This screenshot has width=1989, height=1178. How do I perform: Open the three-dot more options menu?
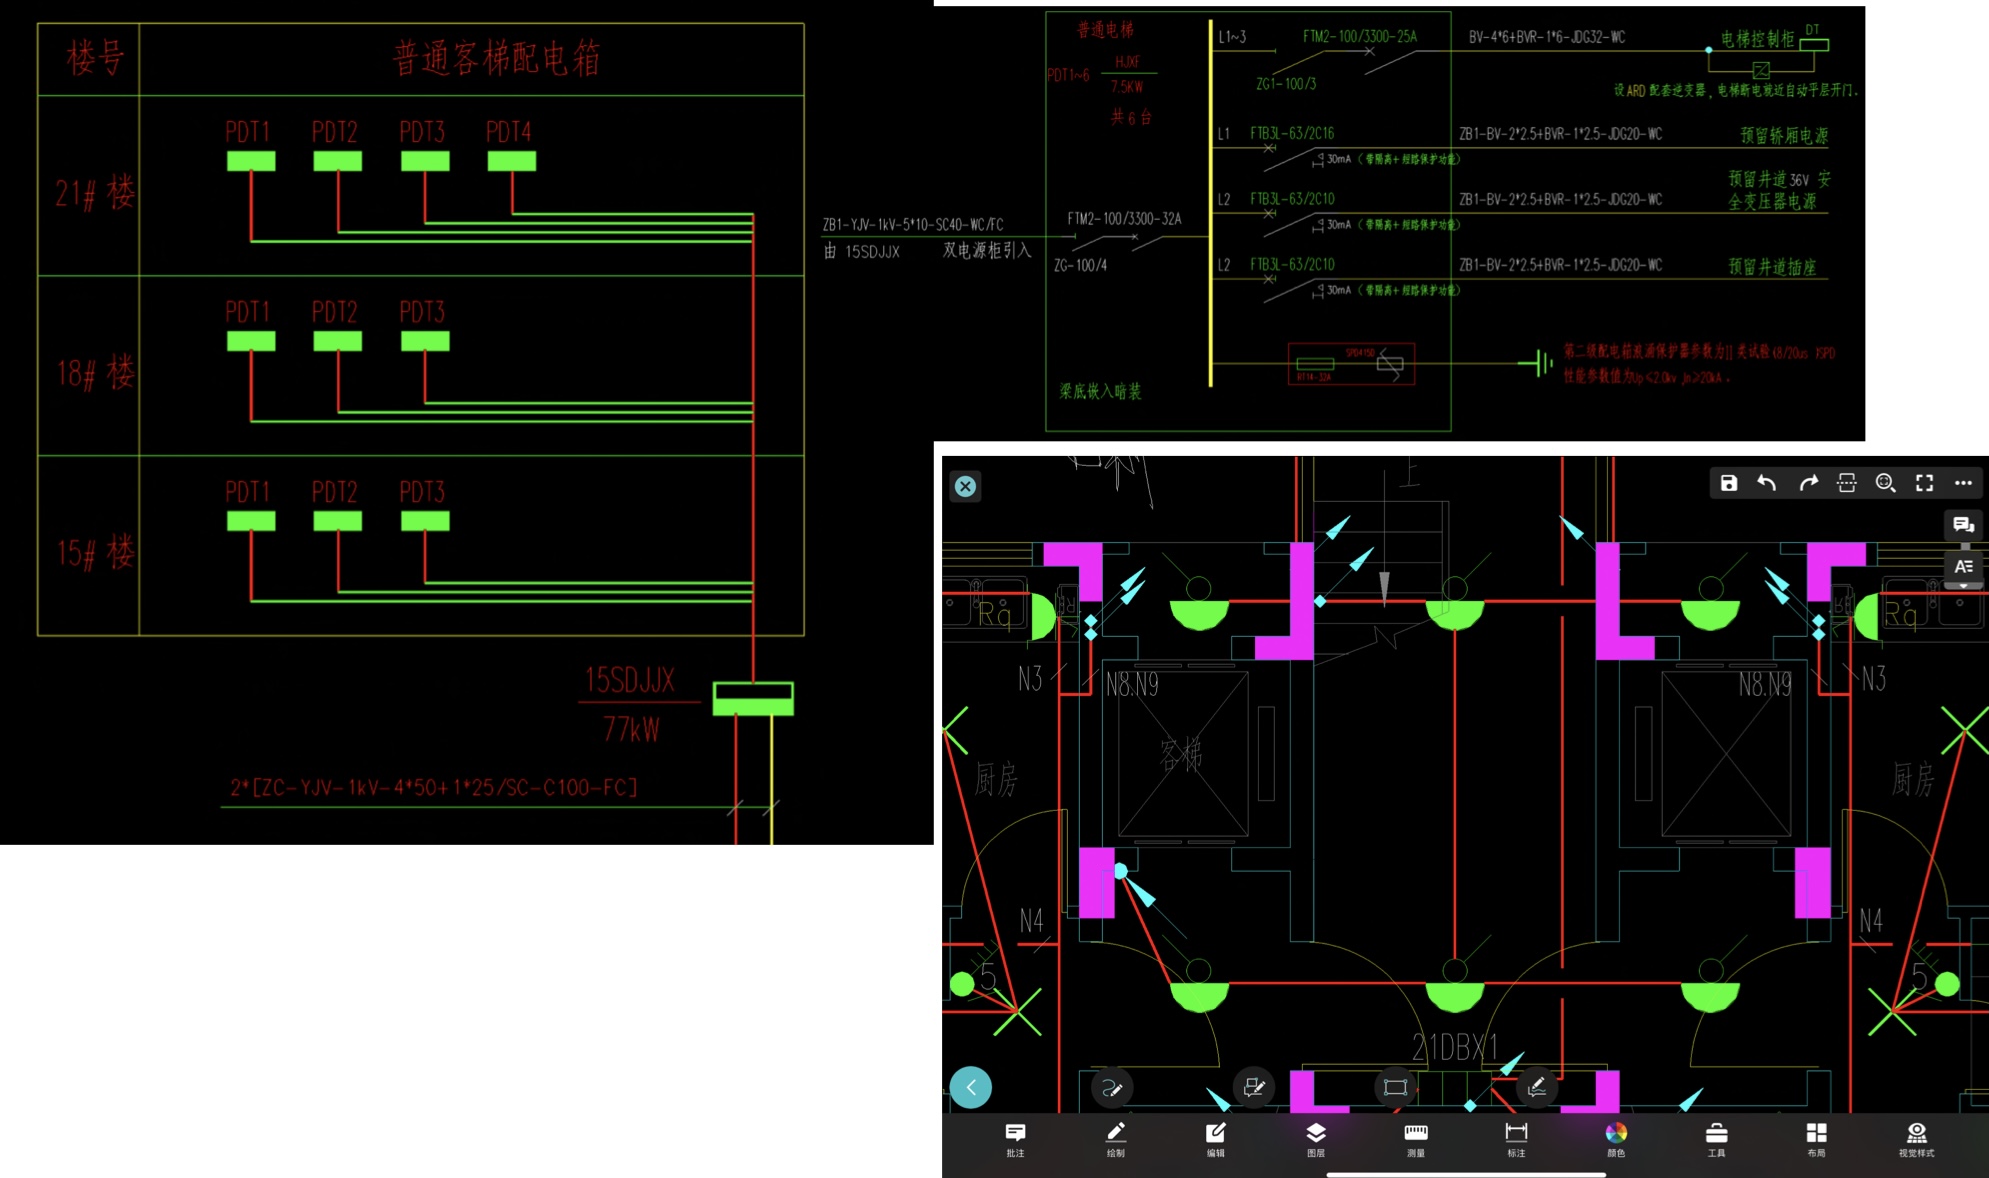tap(1963, 483)
